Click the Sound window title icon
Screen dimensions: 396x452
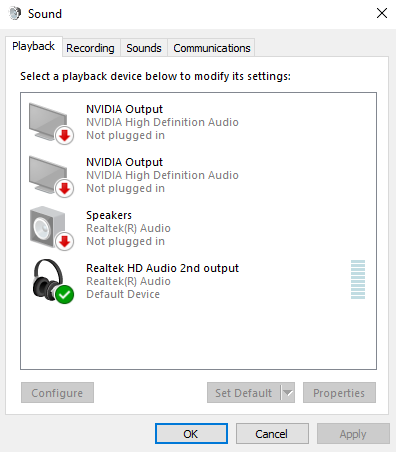(15, 14)
